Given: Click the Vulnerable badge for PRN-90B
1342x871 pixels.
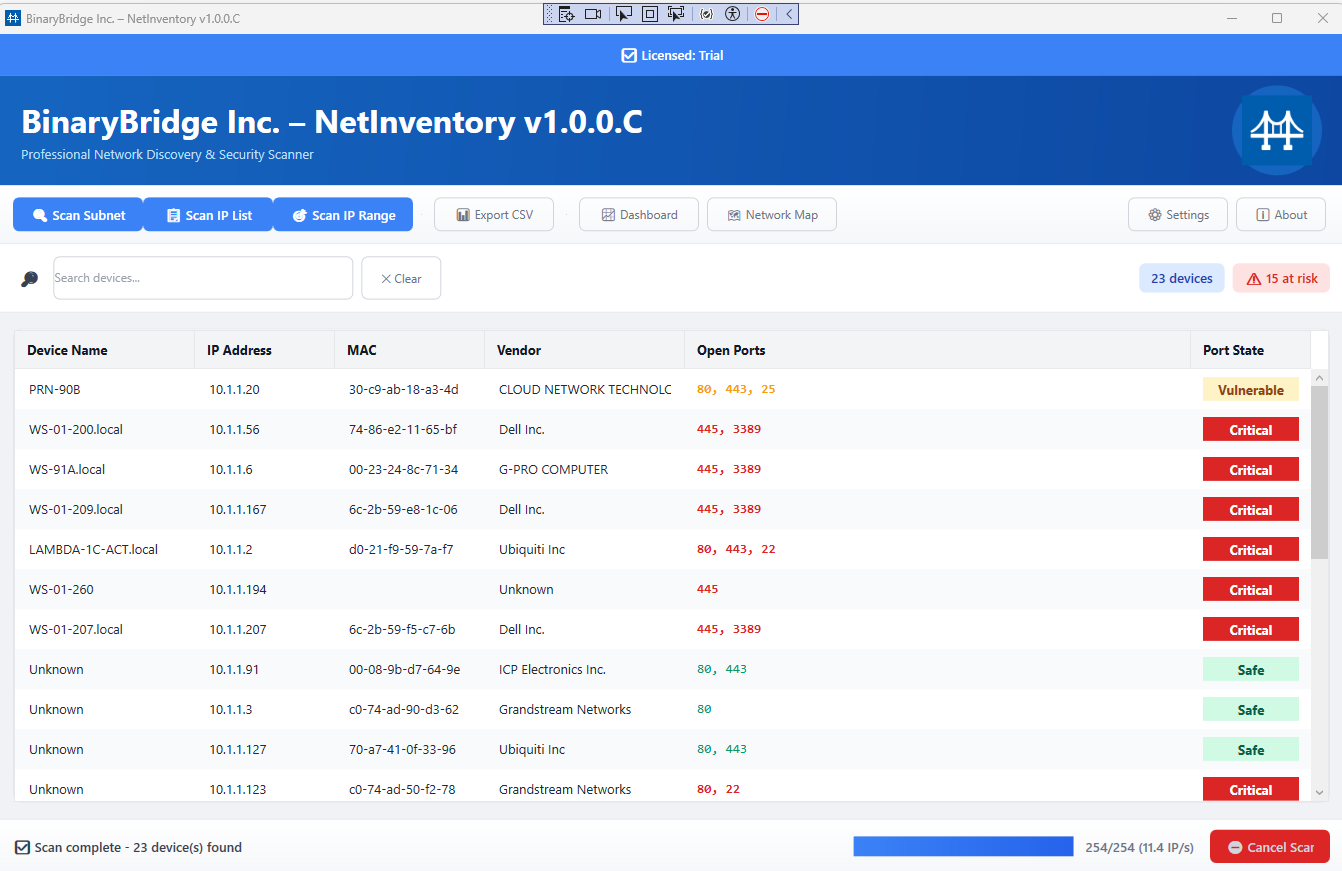Looking at the screenshot, I should pyautogui.click(x=1250, y=390).
